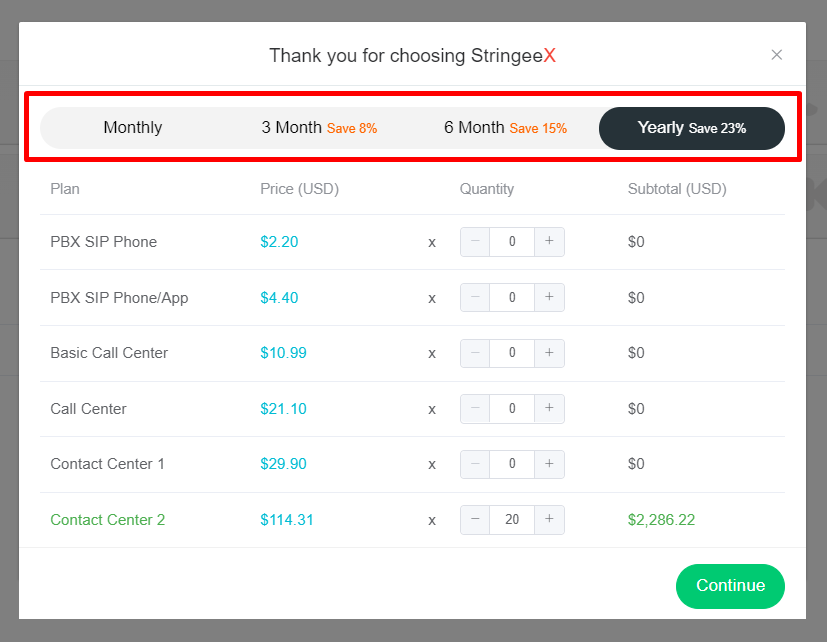Add one Contact Center 1 seat
The image size is (827, 642).
click(x=549, y=464)
